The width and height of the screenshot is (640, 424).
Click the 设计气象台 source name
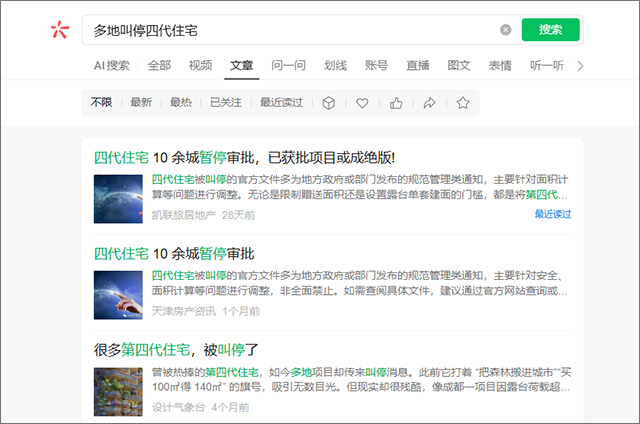178,407
